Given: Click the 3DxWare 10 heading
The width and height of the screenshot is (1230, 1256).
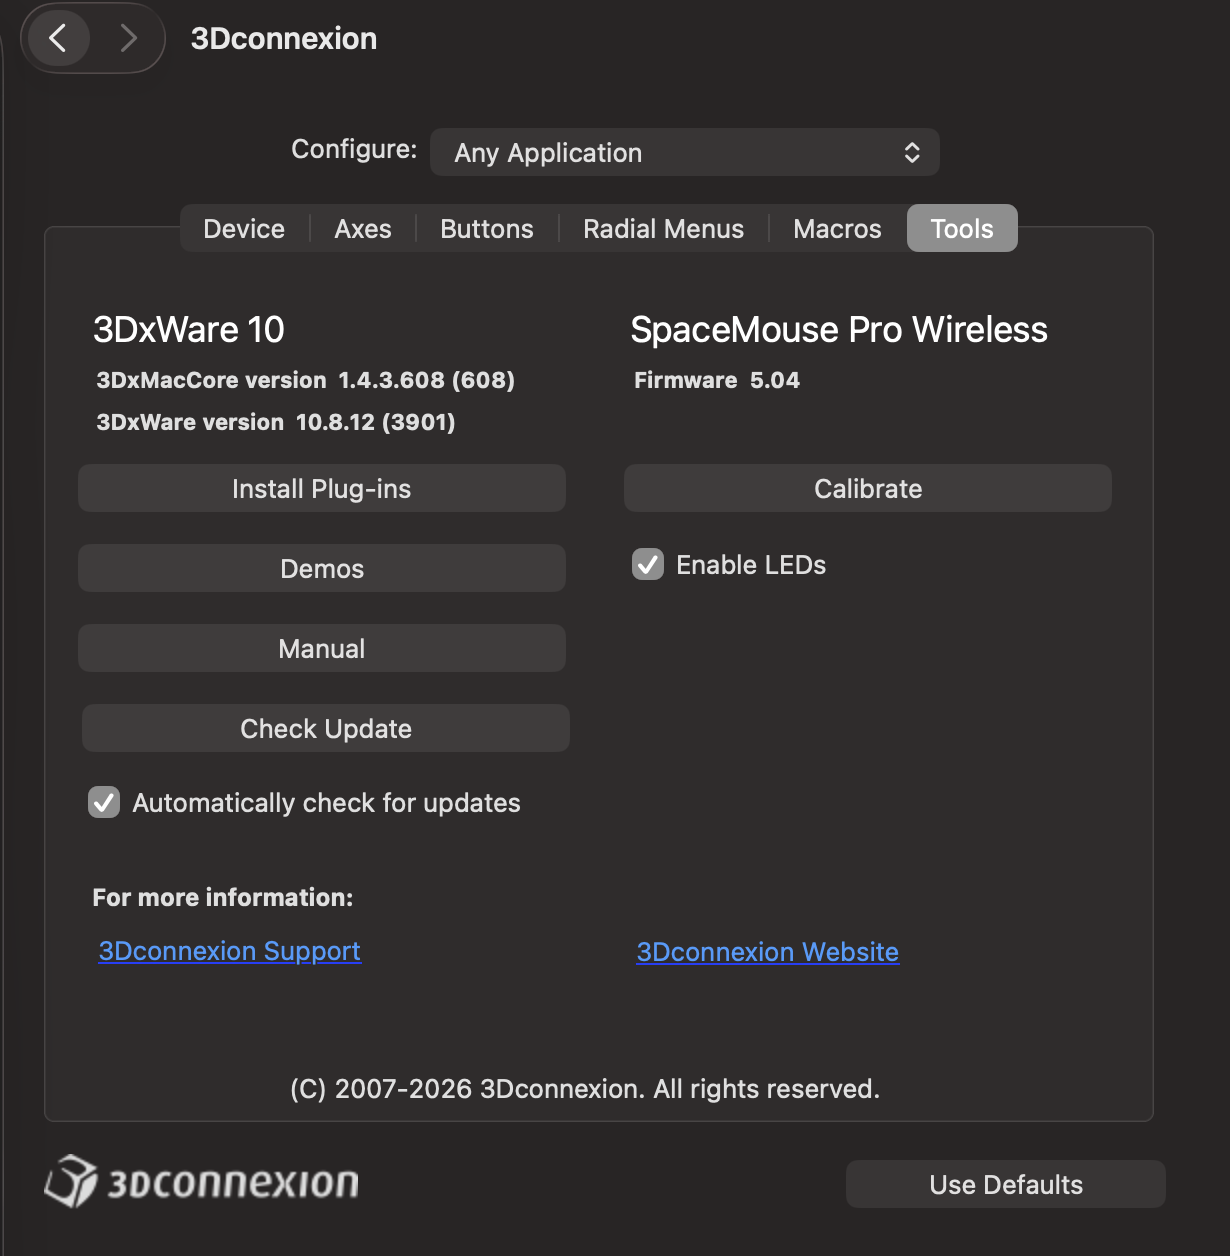Looking at the screenshot, I should tap(189, 329).
